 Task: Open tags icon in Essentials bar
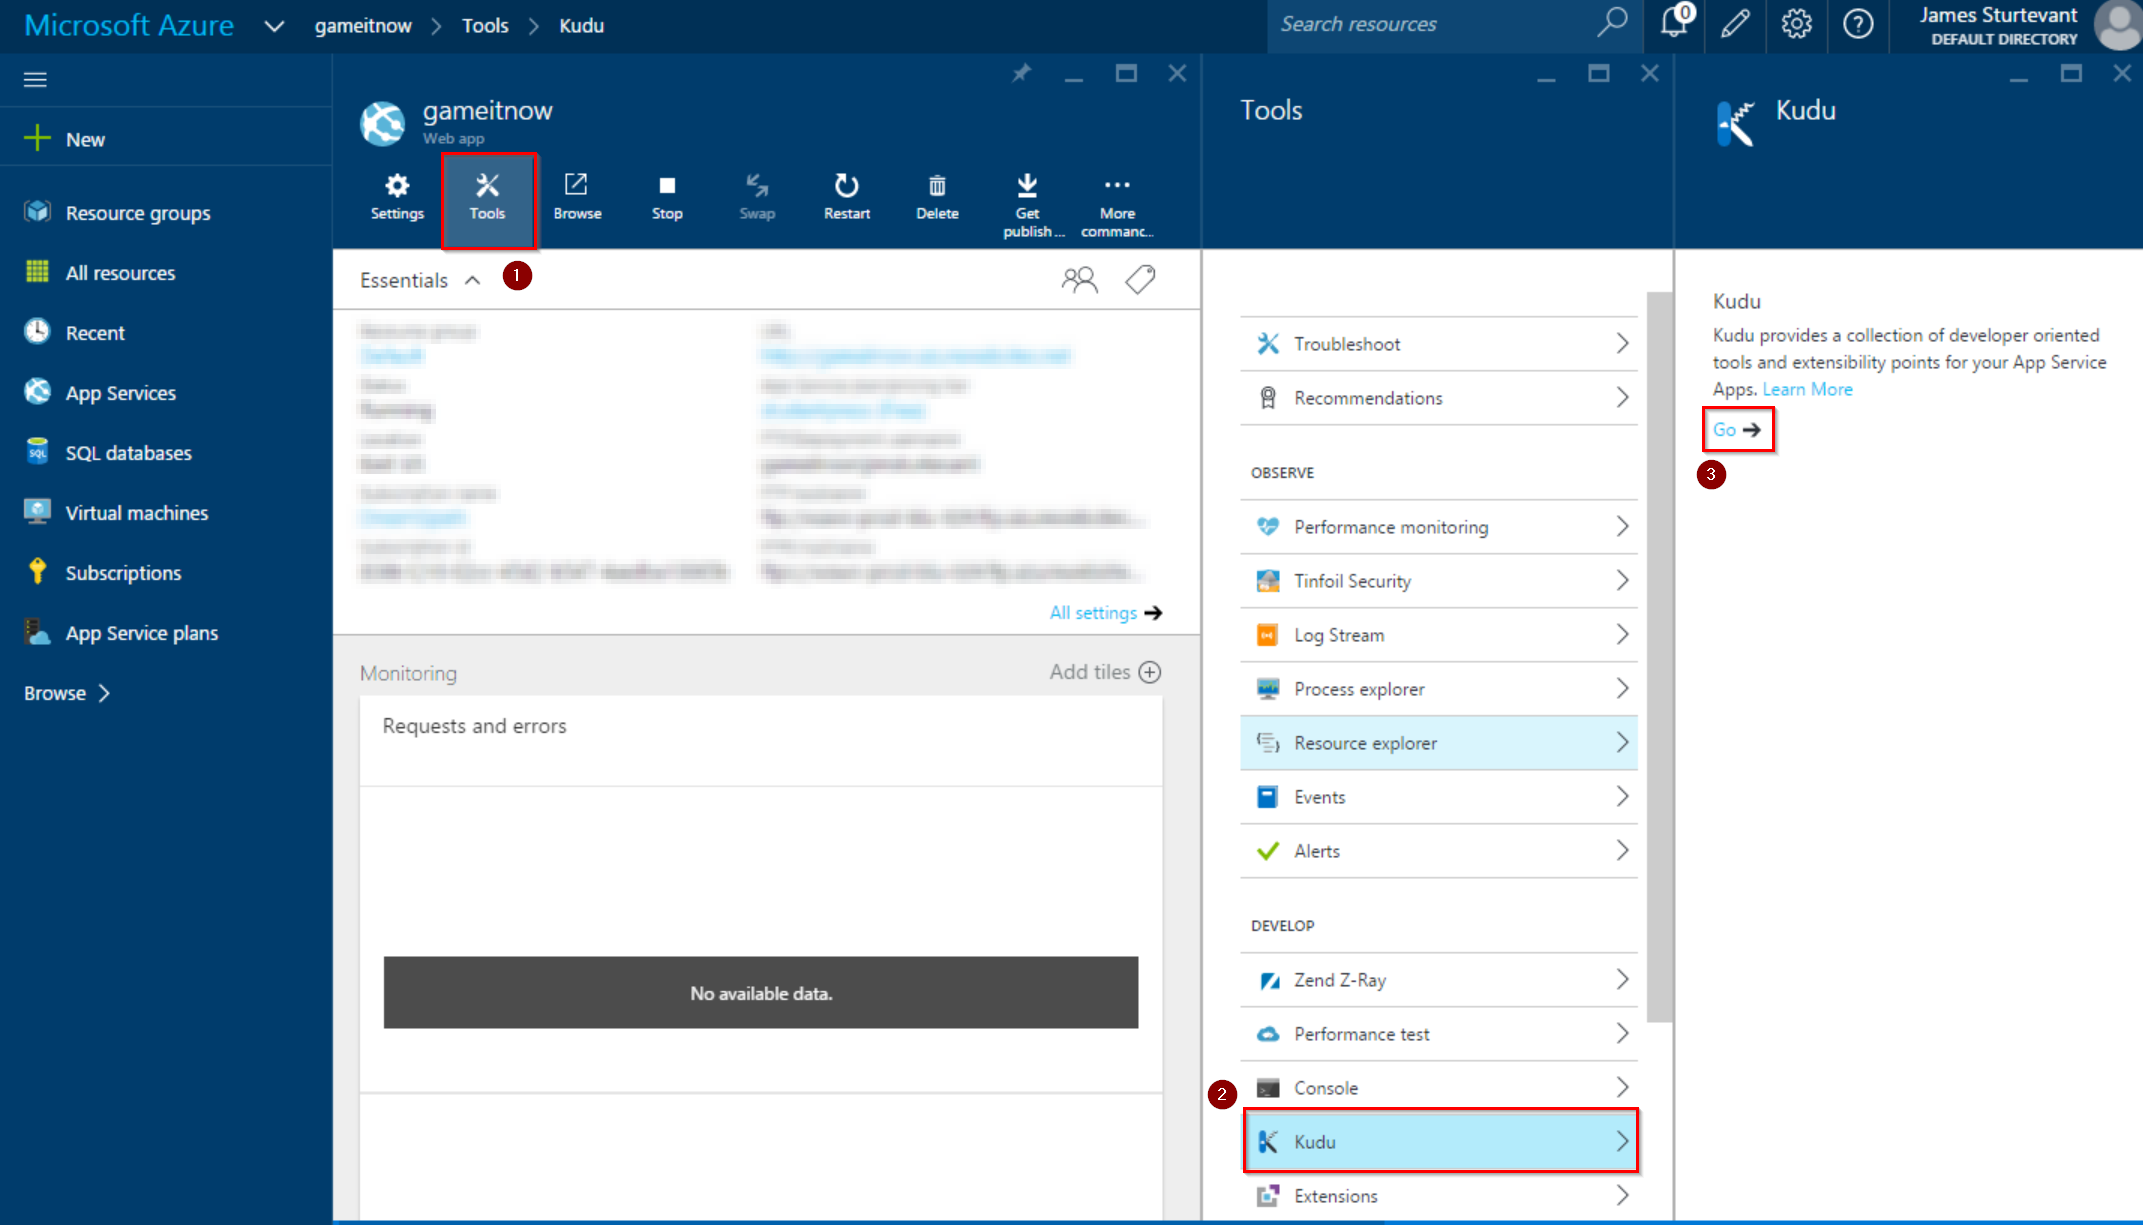click(1140, 280)
